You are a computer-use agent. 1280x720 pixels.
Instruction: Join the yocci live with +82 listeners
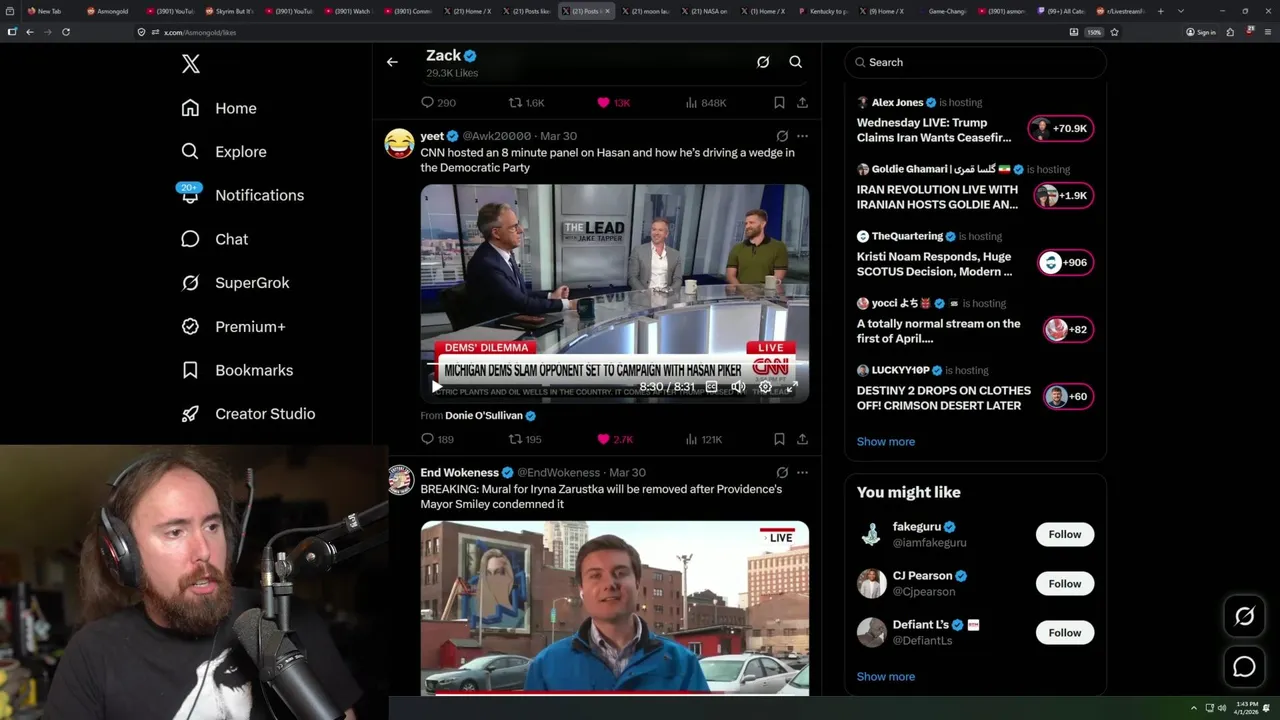pyautogui.click(x=1068, y=329)
